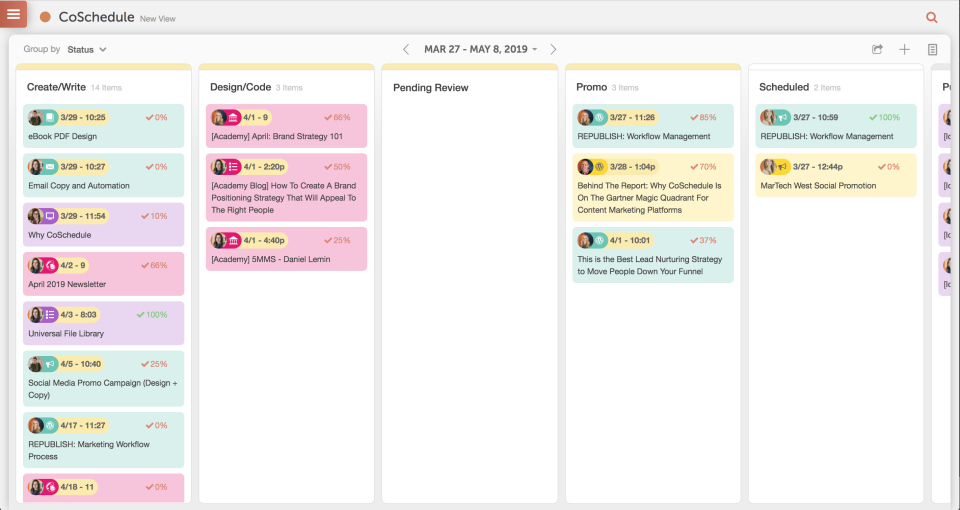Viewport: 960px width, 510px height.
Task: Click the 14 Items count label
Action: point(107,88)
